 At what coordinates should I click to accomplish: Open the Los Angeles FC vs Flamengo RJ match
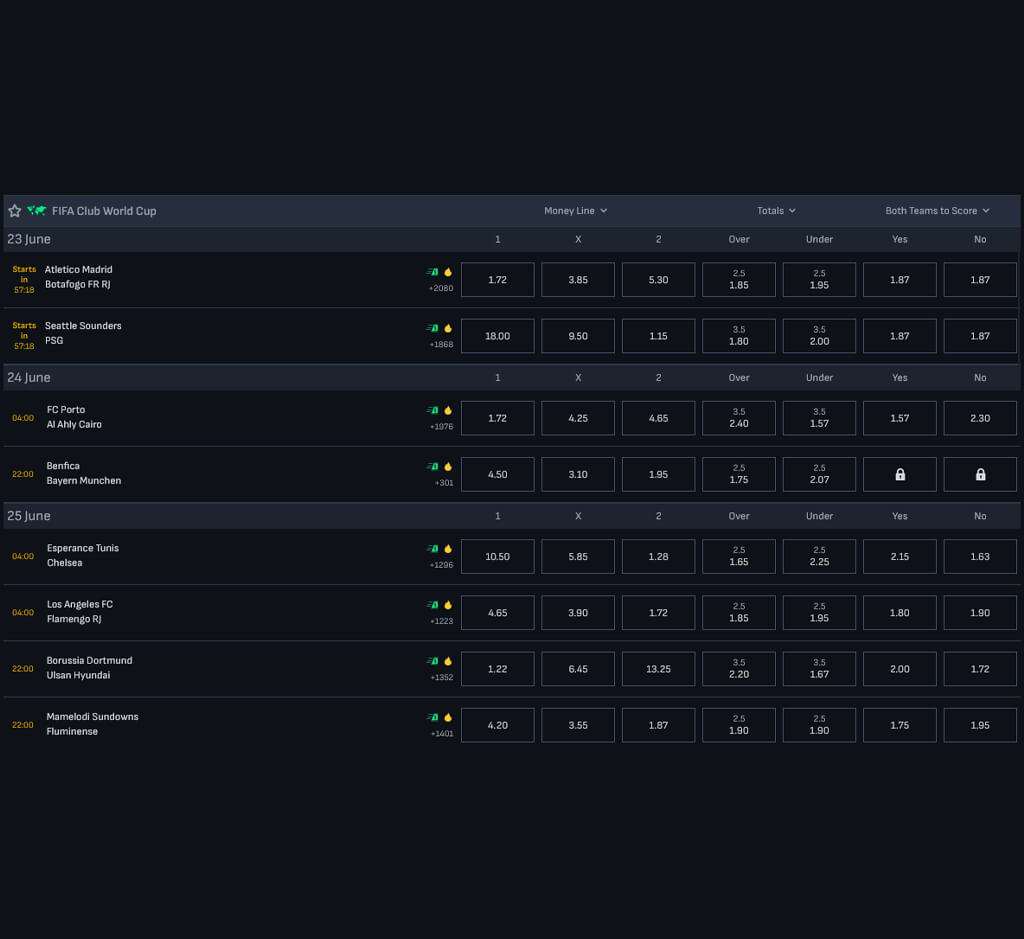point(80,611)
